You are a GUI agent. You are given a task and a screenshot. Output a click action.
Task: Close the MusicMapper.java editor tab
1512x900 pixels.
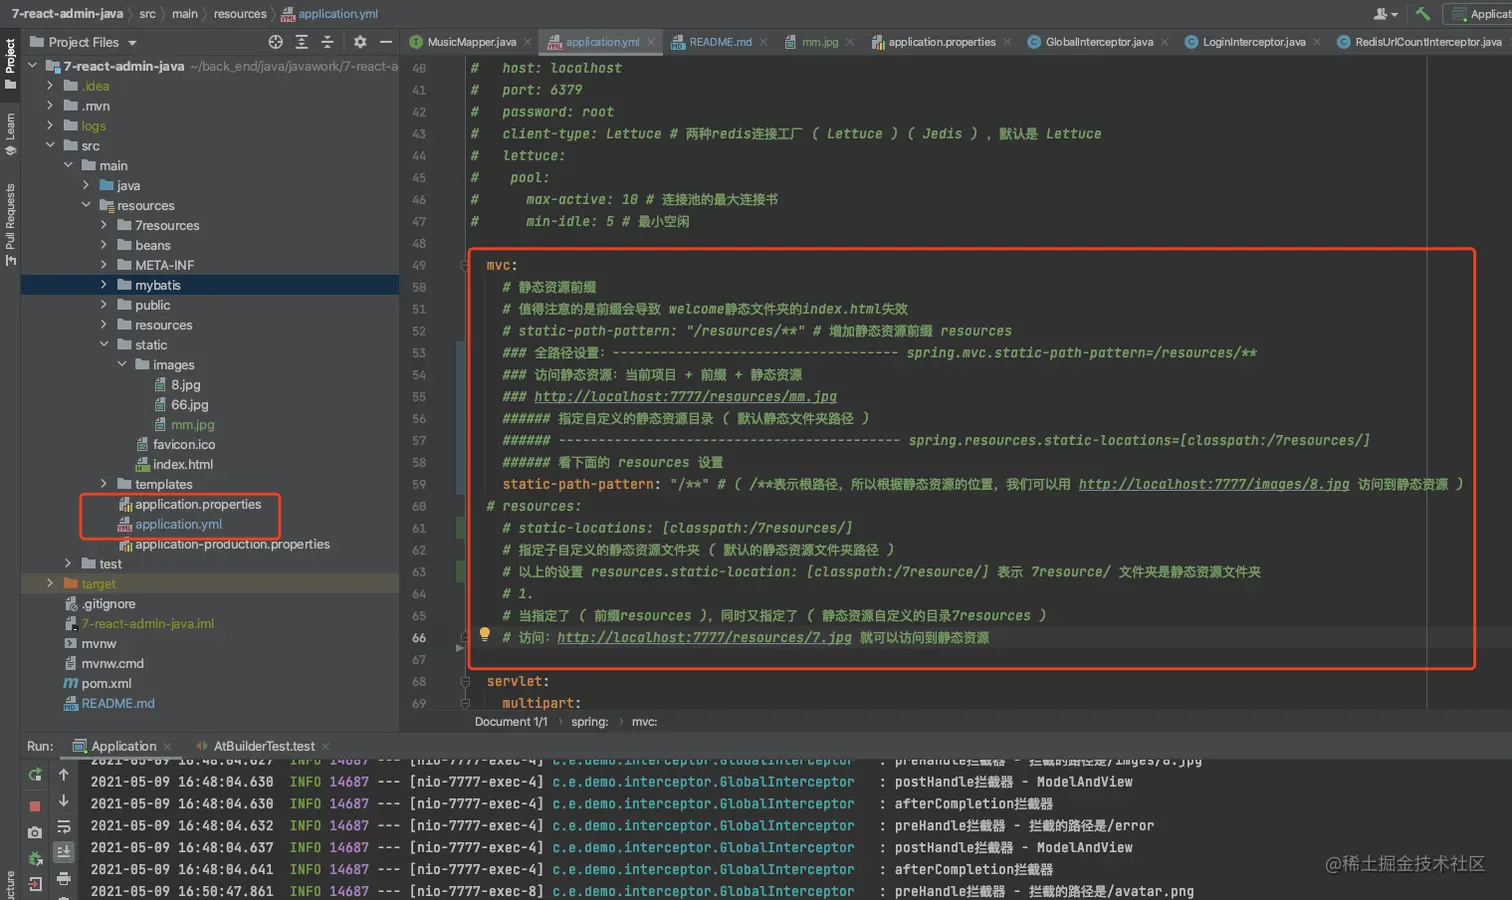pos(528,42)
